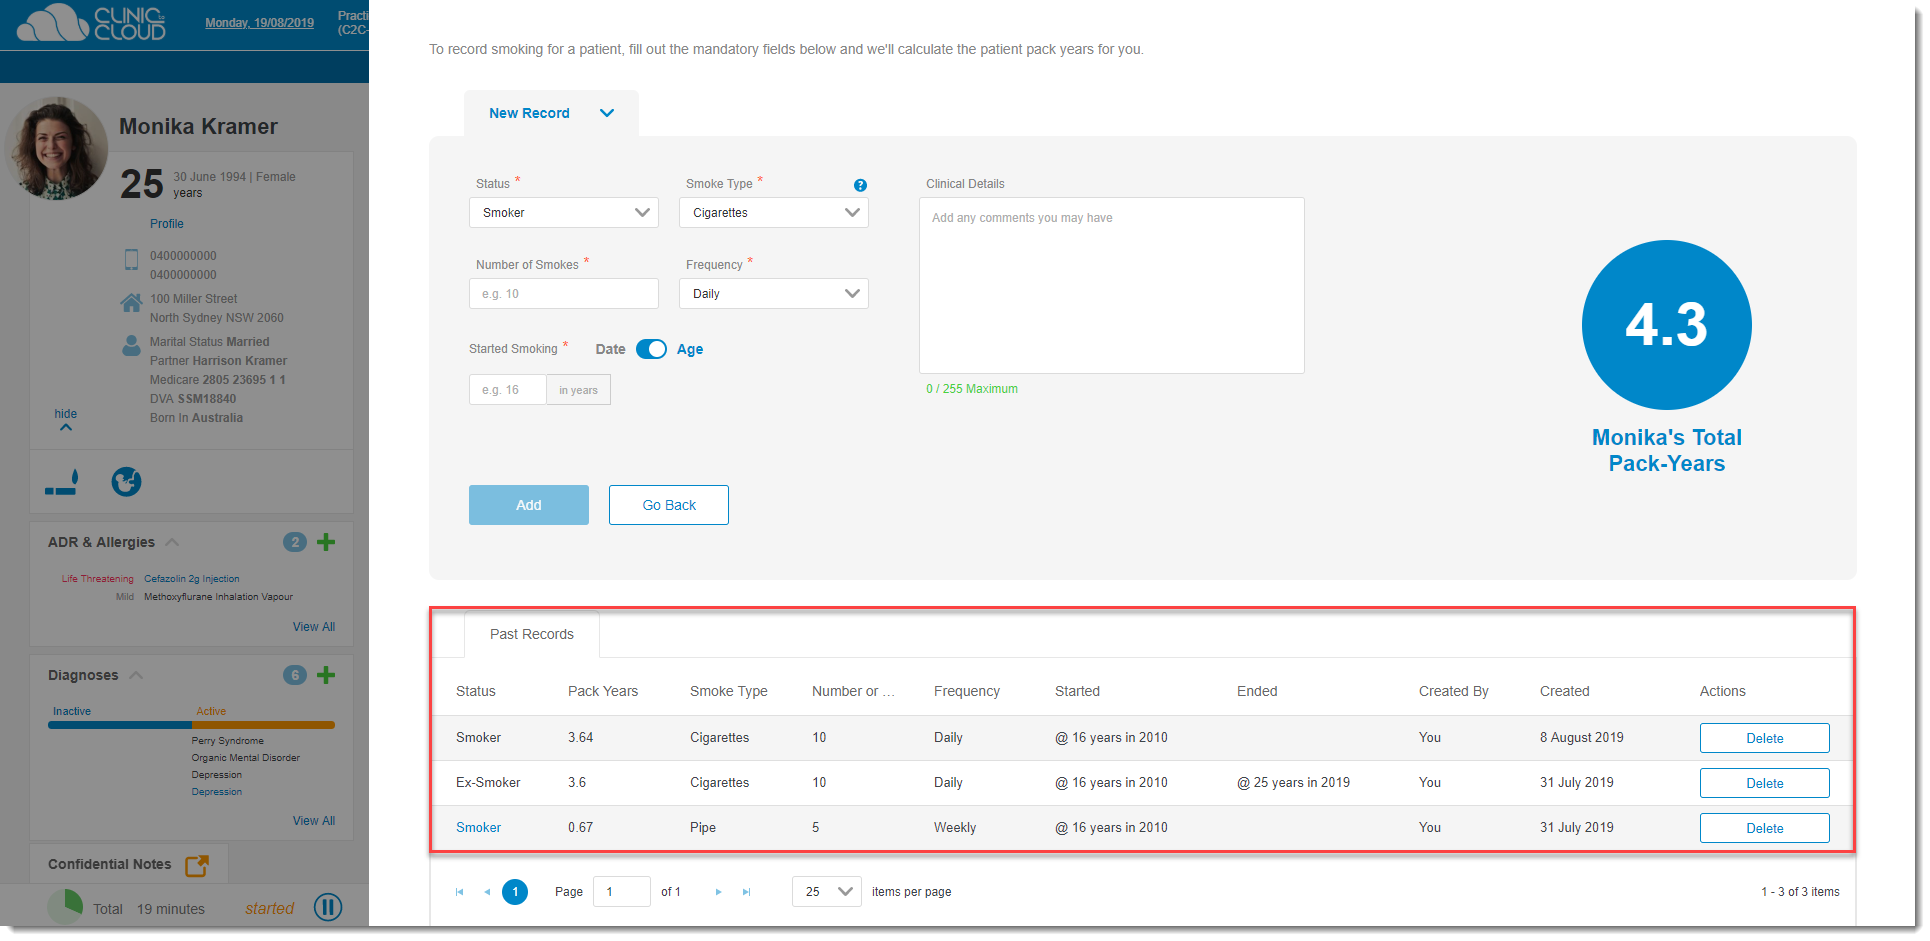
Task: Click the mobile phone icon
Action: [x=131, y=260]
